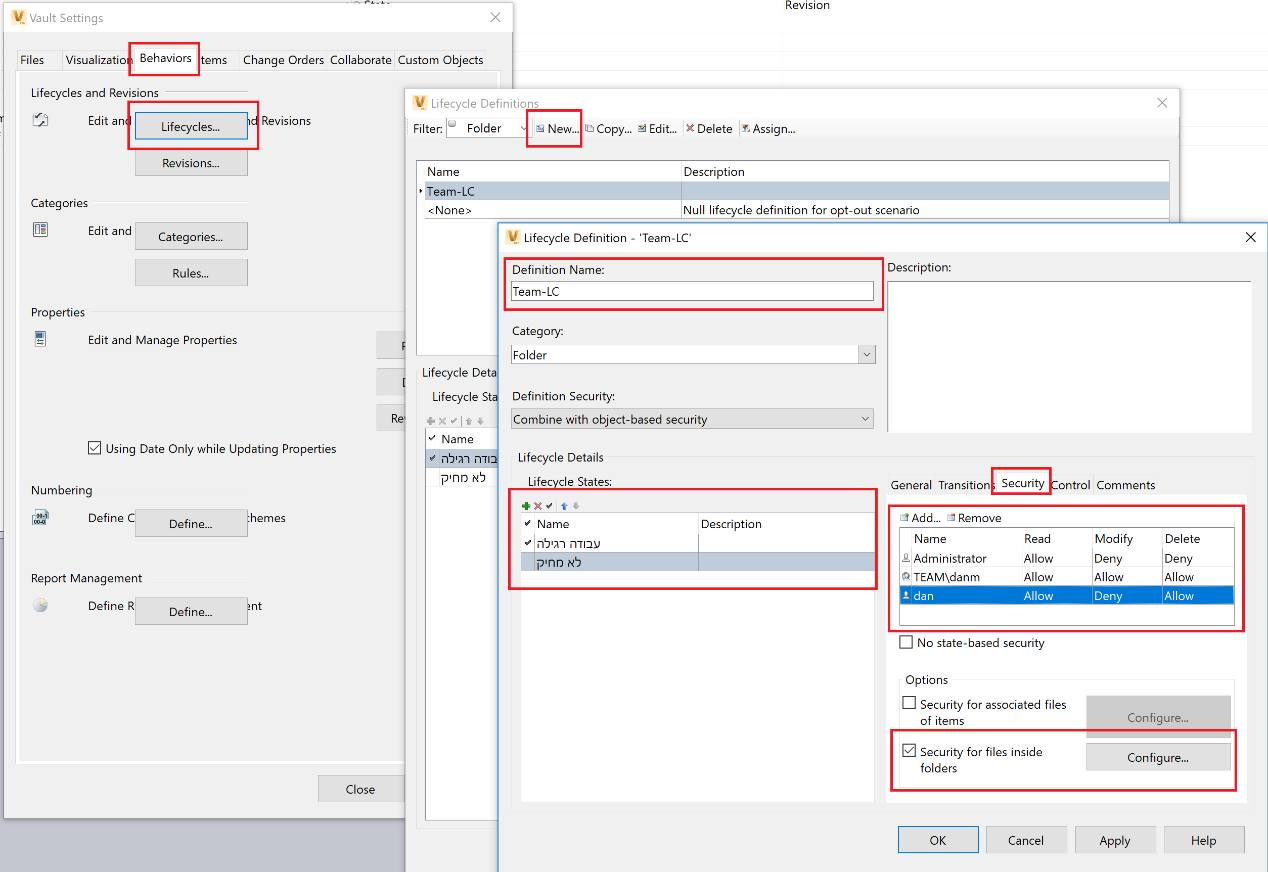Click the enabled Configure... button for folders
Screen dimensions: 1268x872
tap(1158, 757)
